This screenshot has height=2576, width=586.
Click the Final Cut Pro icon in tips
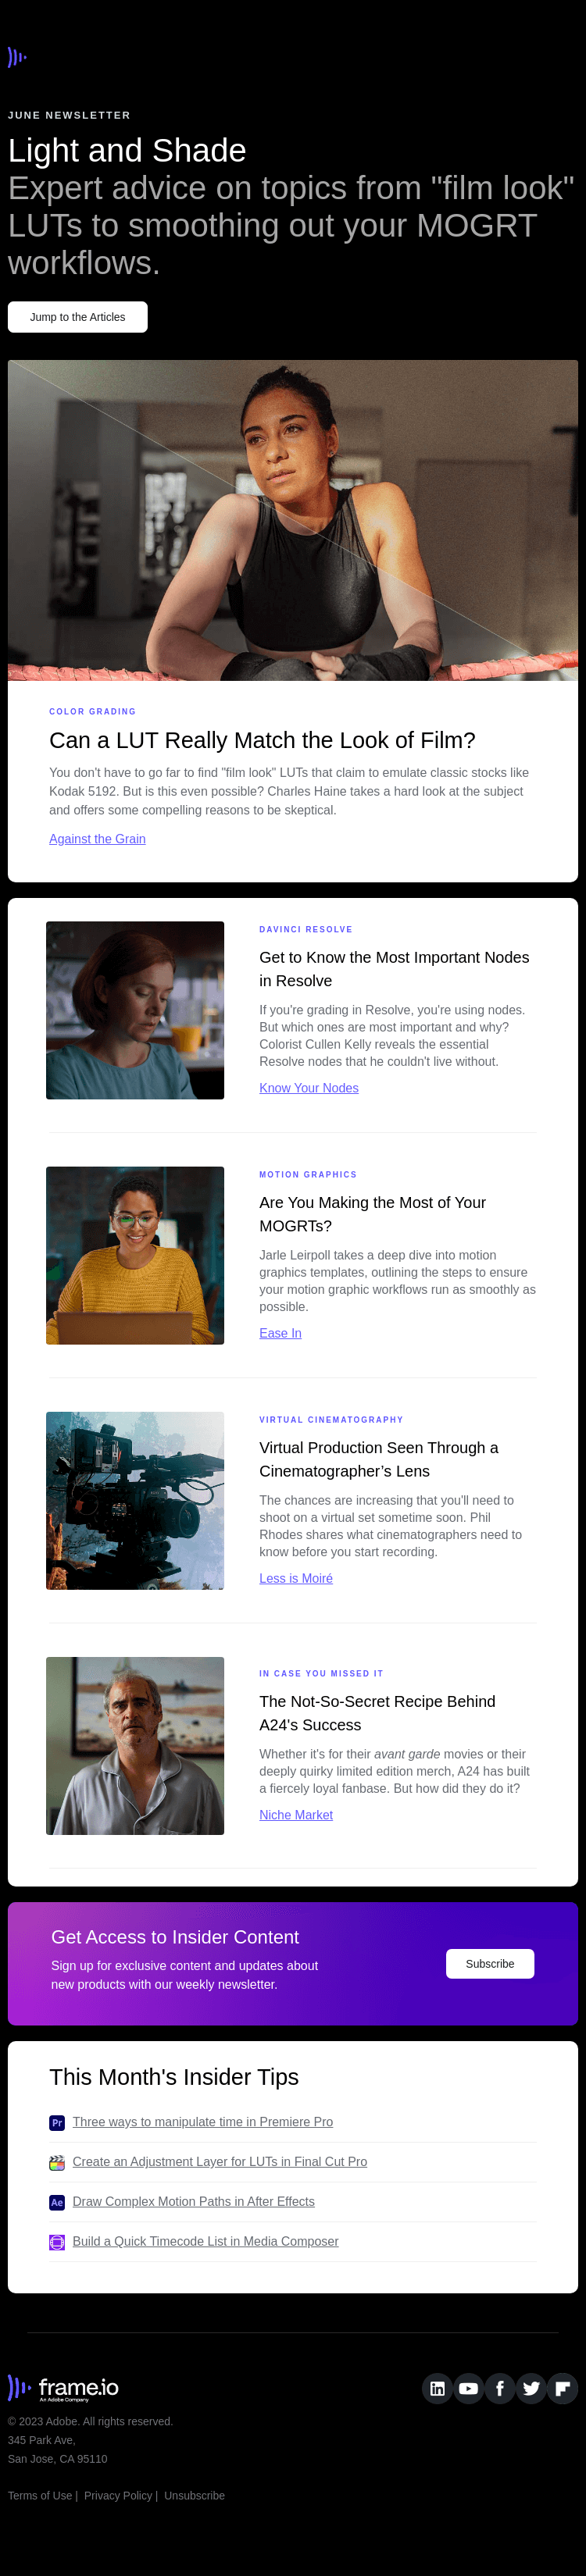57,2162
